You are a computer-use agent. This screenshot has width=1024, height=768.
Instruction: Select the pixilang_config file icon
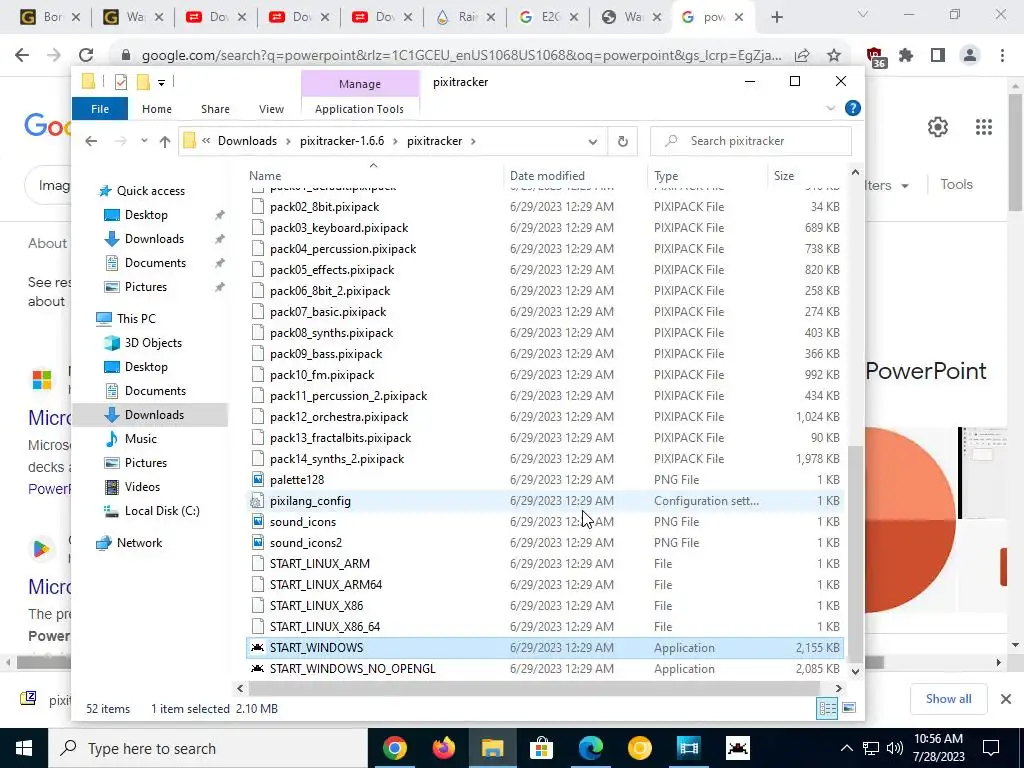pyautogui.click(x=258, y=501)
